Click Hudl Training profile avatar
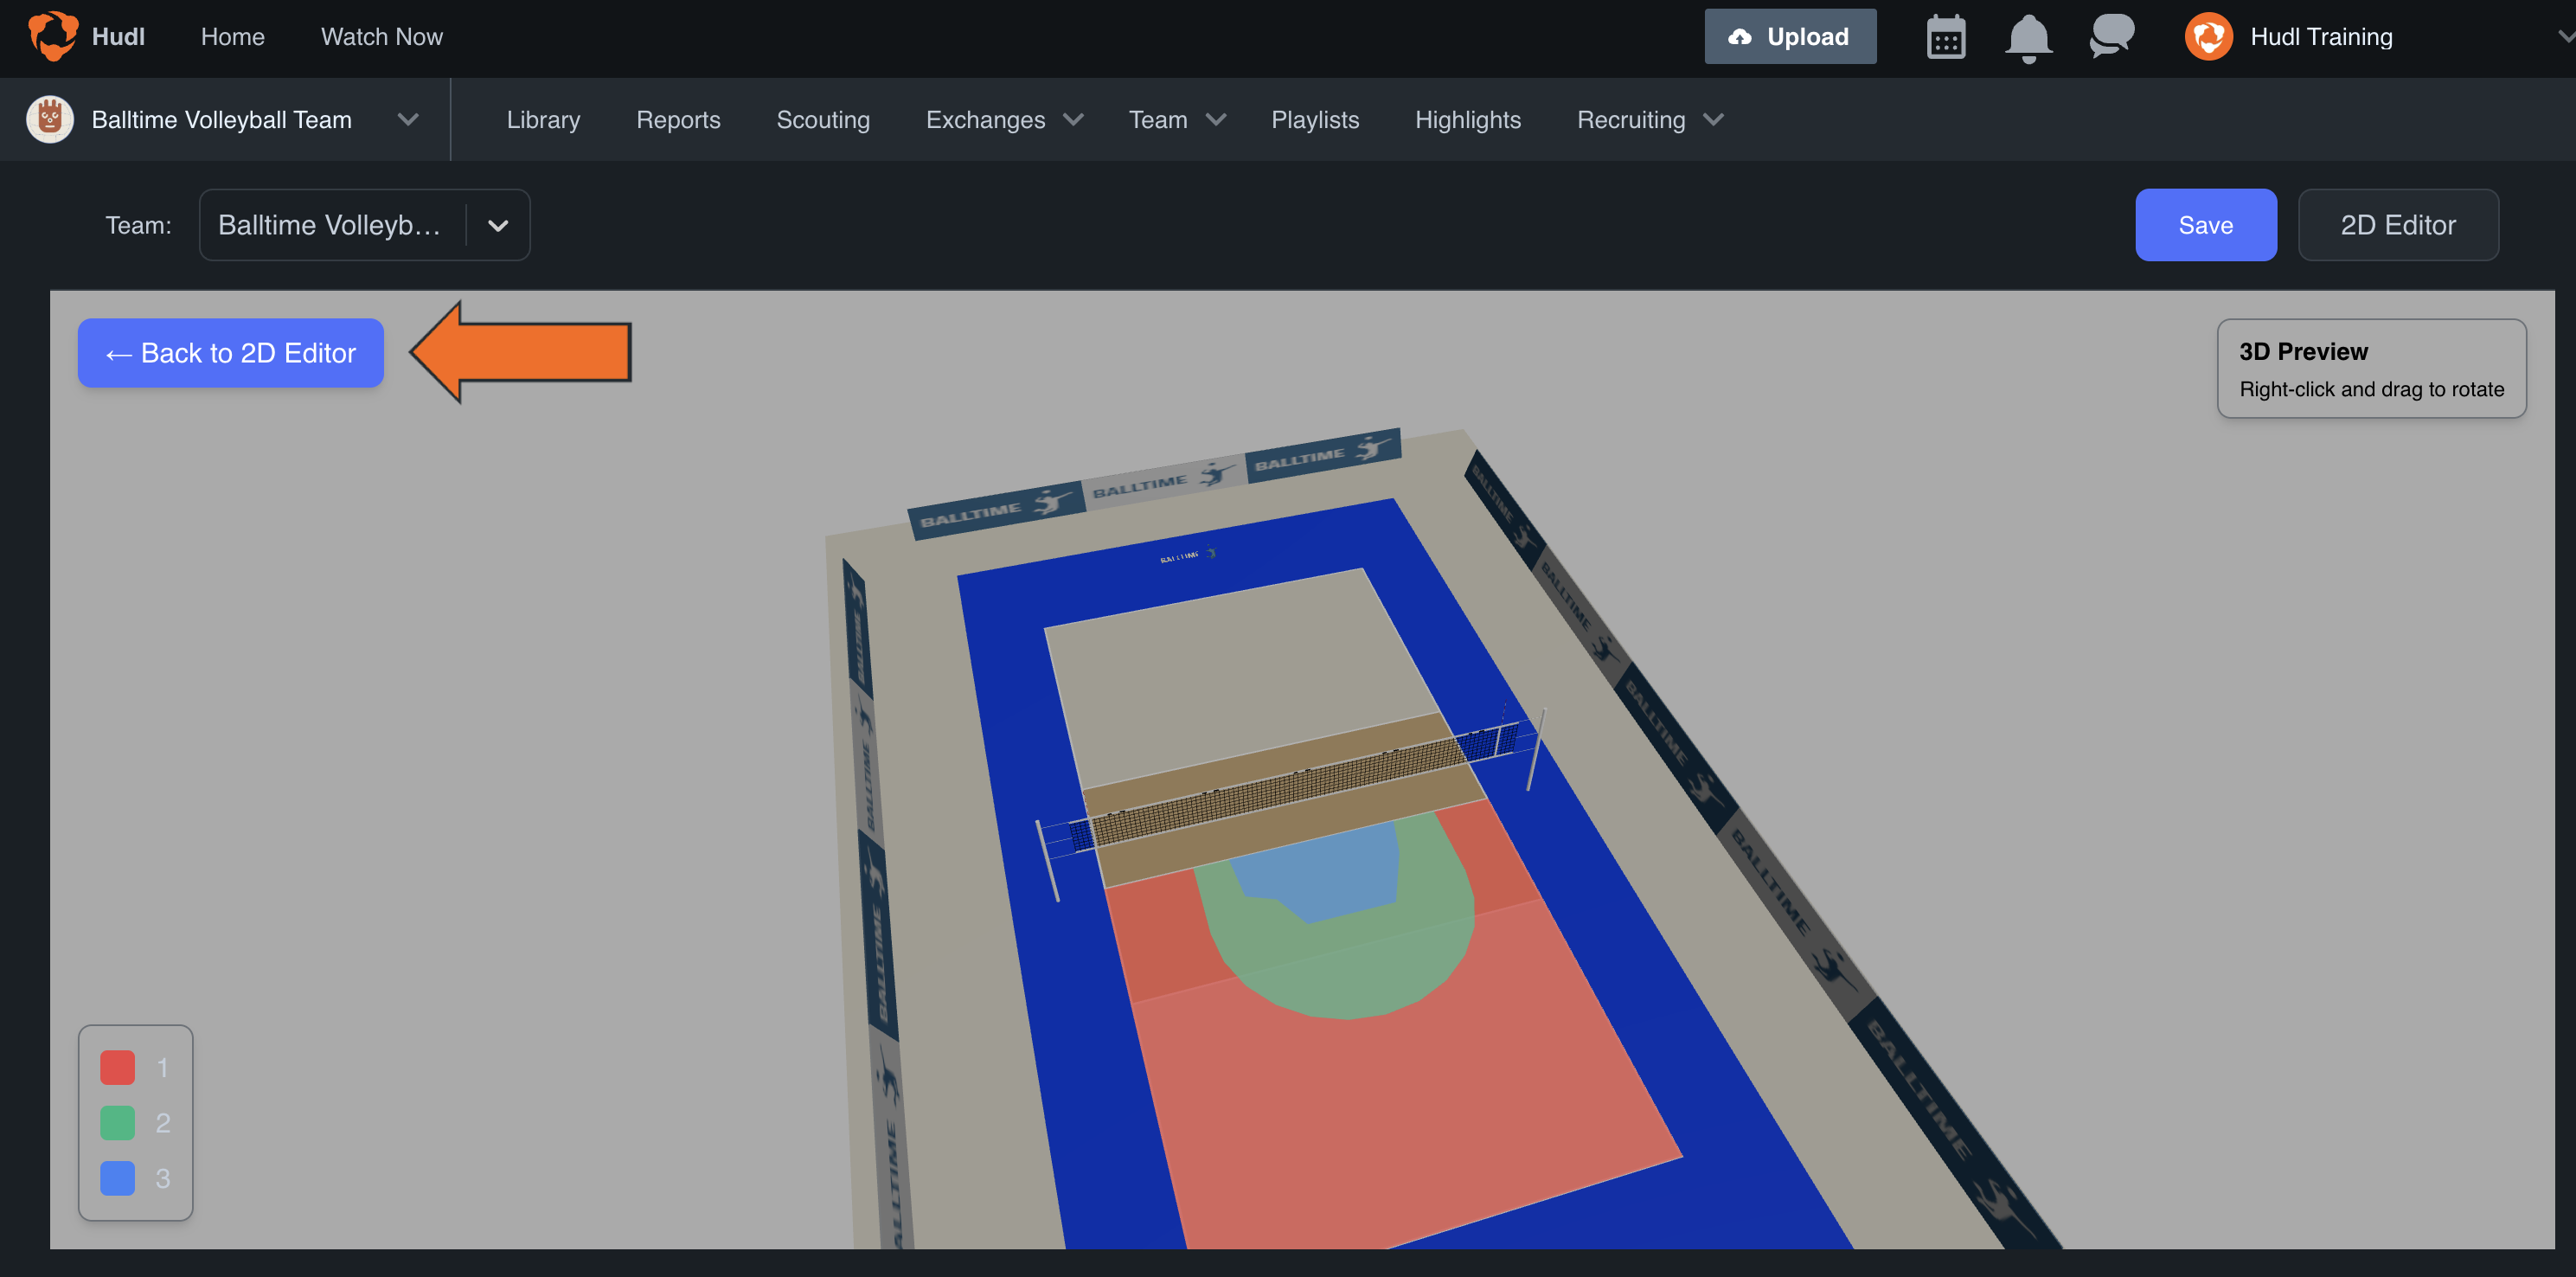The height and width of the screenshot is (1277, 2576). point(2208,37)
